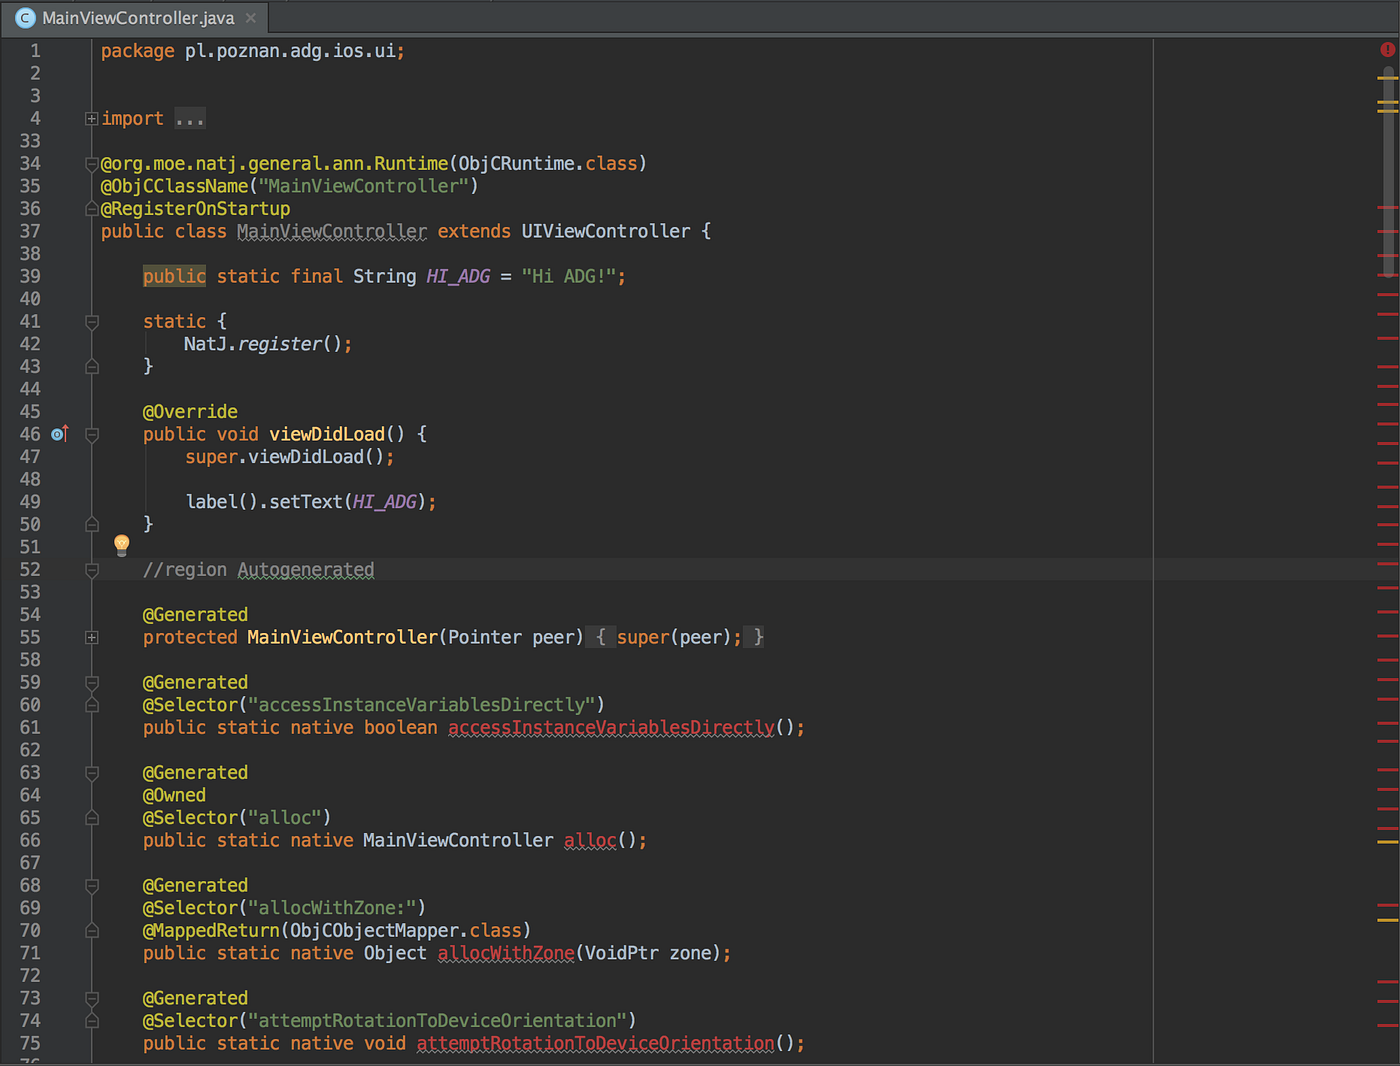Viewport: 1400px width, 1066px height.
Task: Click line number 39 in the gutter
Action: (x=30, y=276)
